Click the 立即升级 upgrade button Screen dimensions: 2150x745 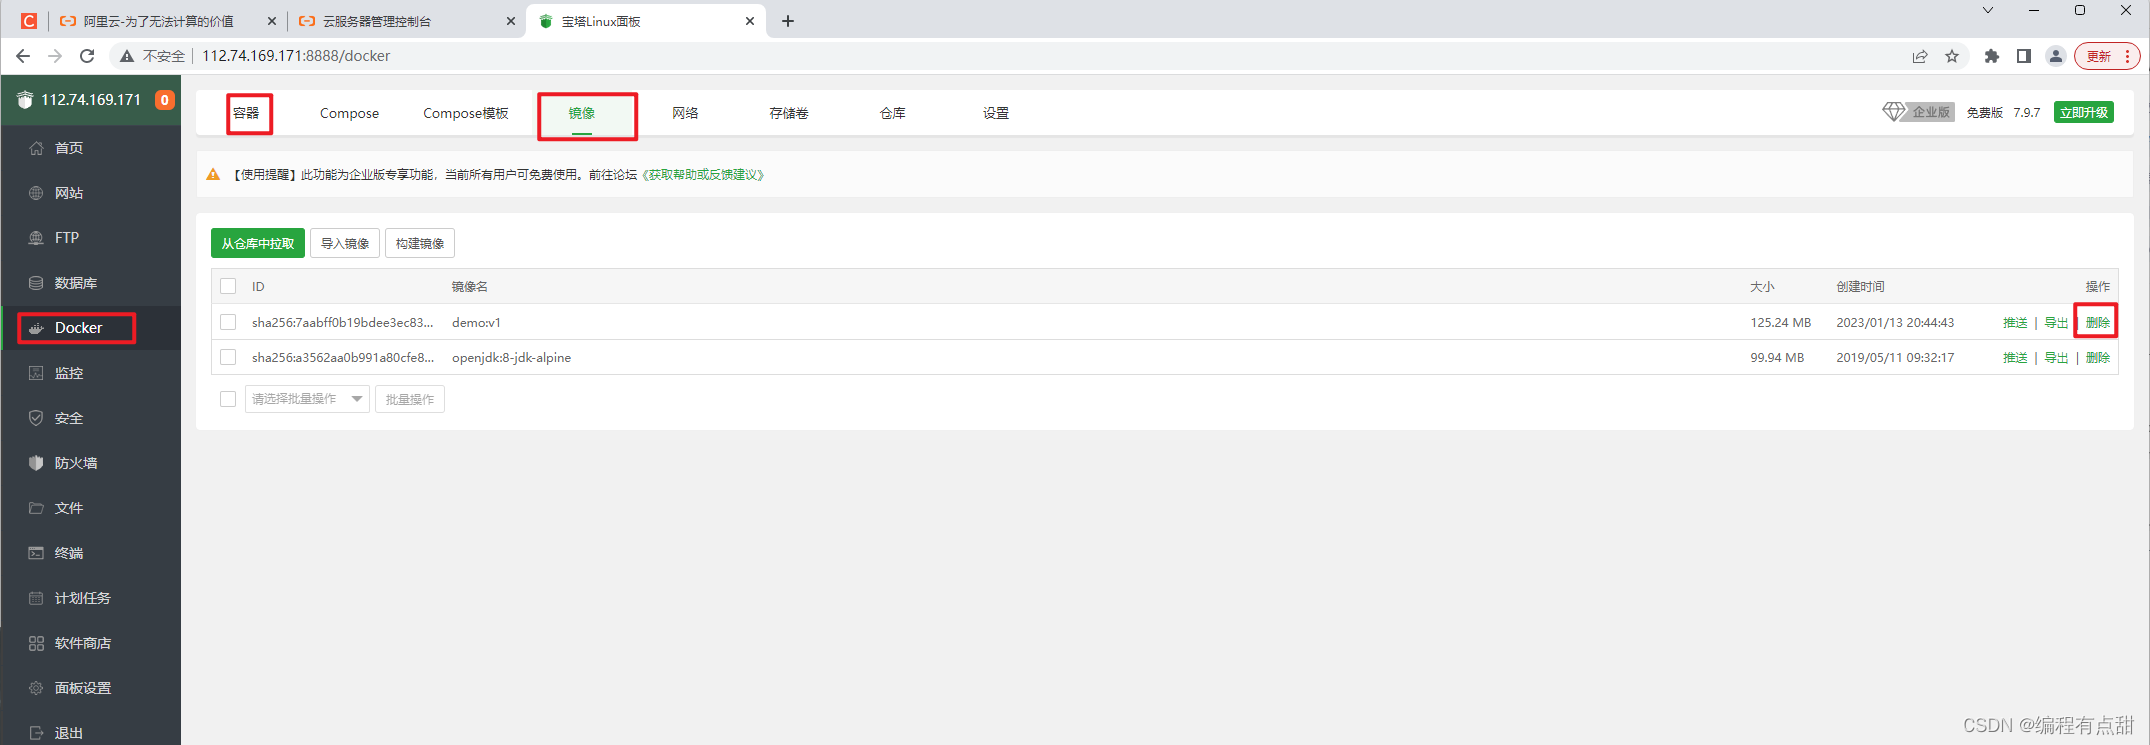pos(2084,112)
